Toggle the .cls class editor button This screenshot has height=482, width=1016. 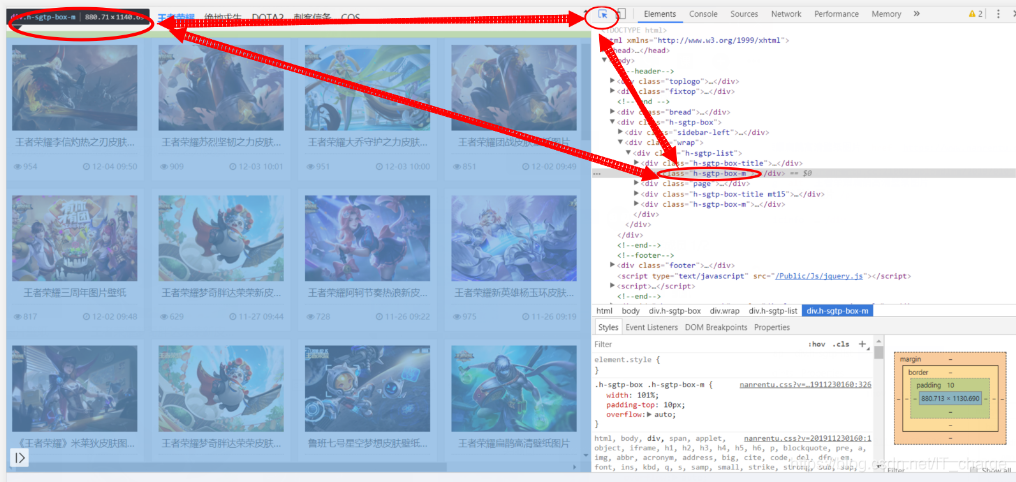tap(841, 344)
